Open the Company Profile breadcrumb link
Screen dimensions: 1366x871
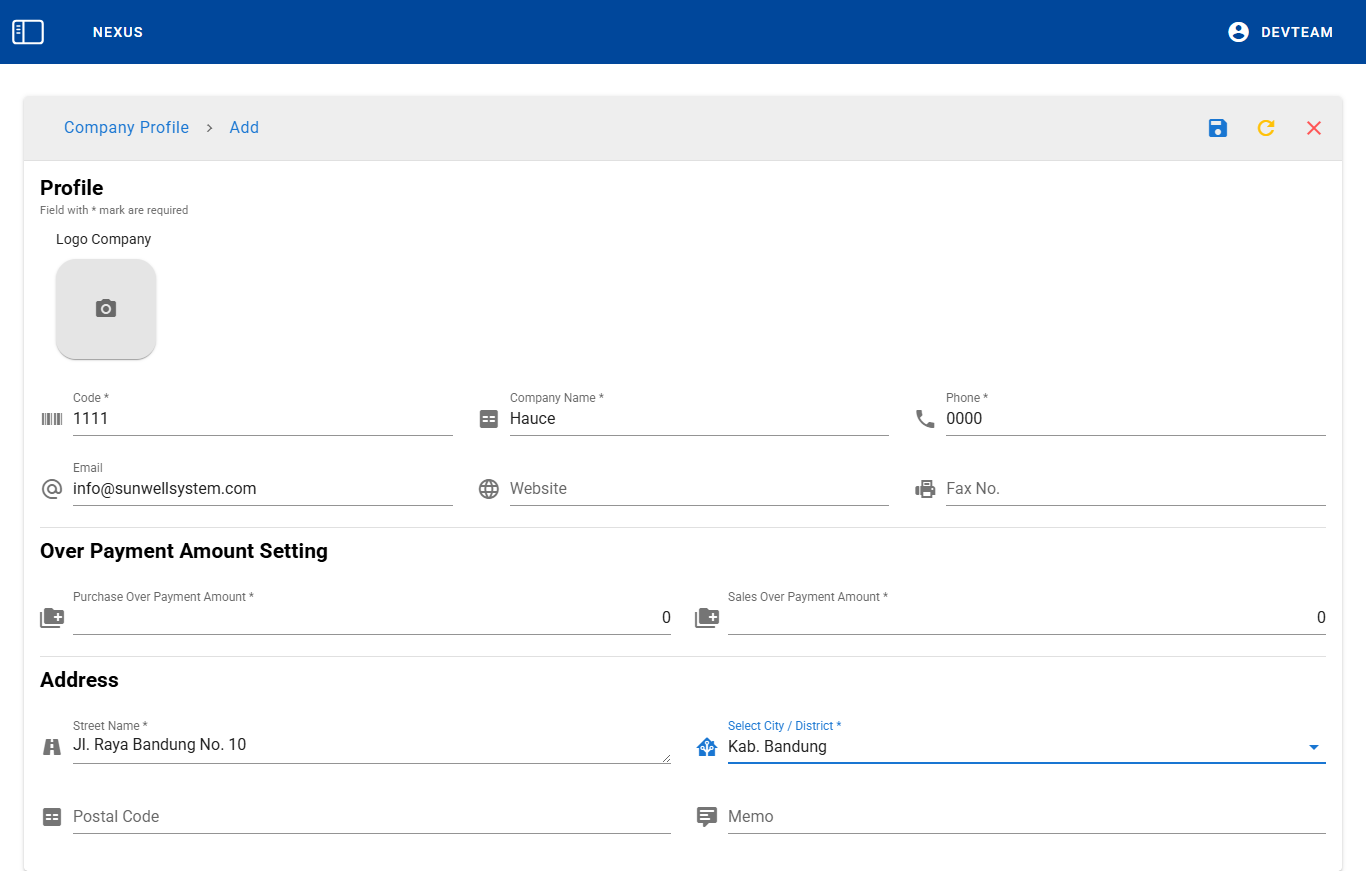[x=126, y=128]
